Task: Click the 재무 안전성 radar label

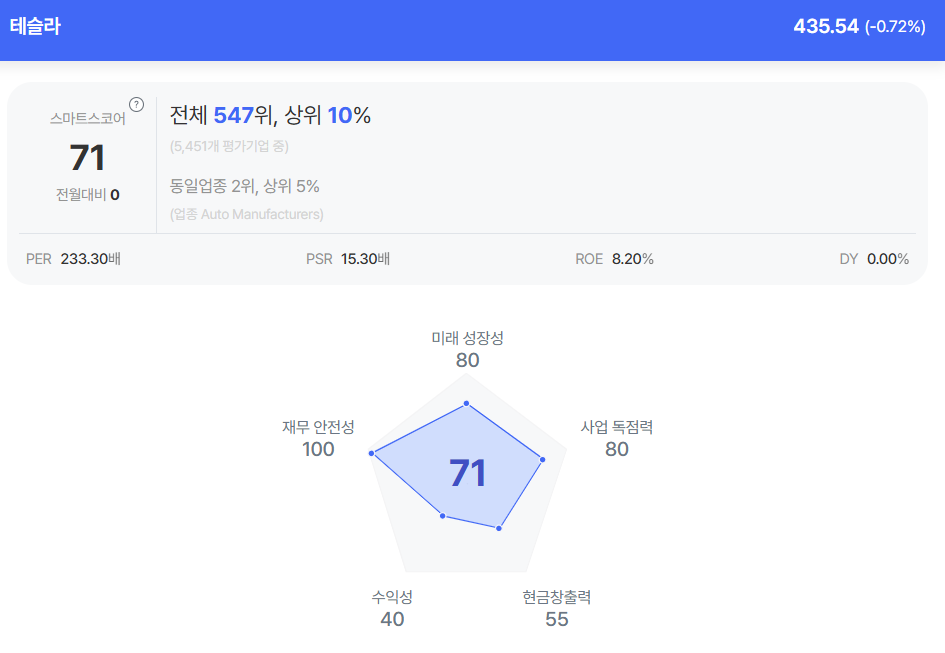Action: coord(318,427)
